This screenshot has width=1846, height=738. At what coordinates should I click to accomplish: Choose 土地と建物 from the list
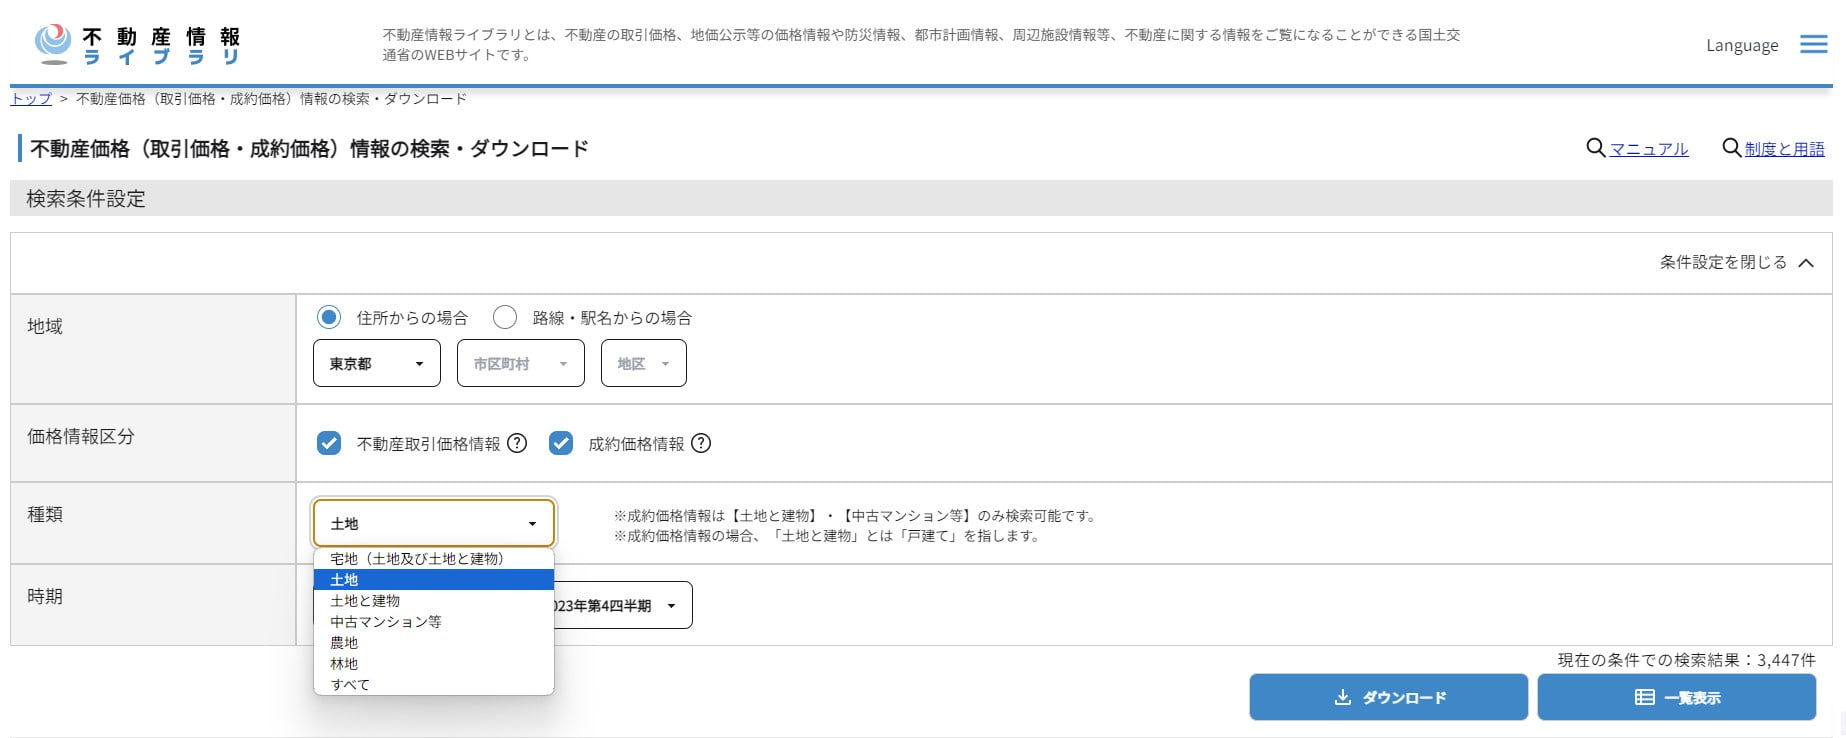pyautogui.click(x=434, y=601)
